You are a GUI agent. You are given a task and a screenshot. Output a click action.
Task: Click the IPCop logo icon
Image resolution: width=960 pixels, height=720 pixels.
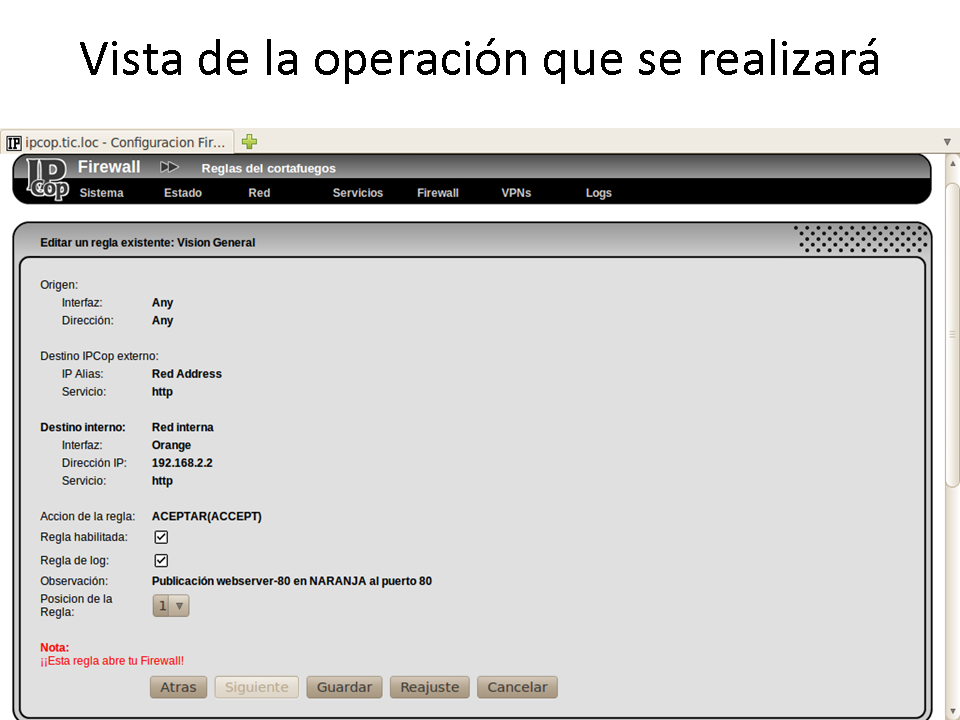point(47,179)
